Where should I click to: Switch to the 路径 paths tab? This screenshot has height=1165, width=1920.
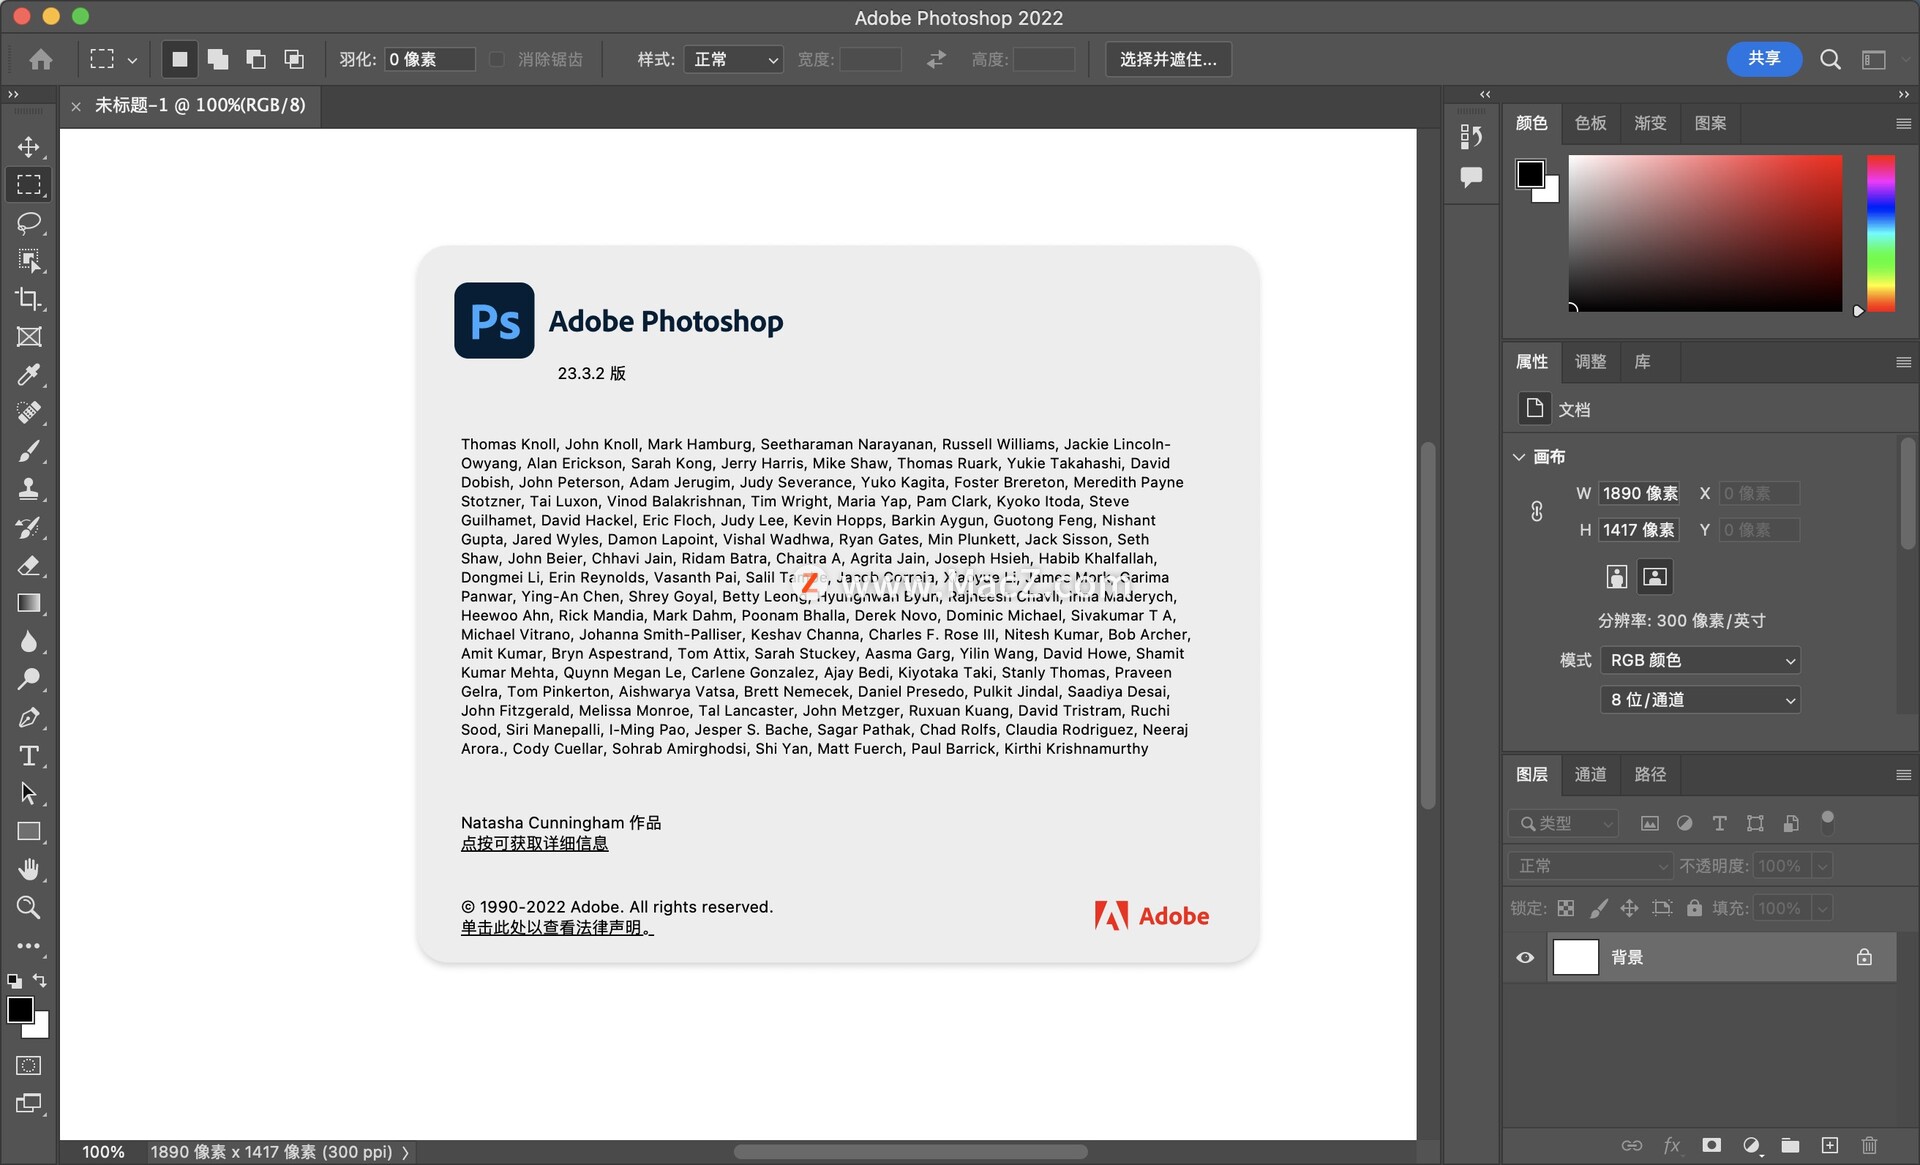(x=1650, y=775)
